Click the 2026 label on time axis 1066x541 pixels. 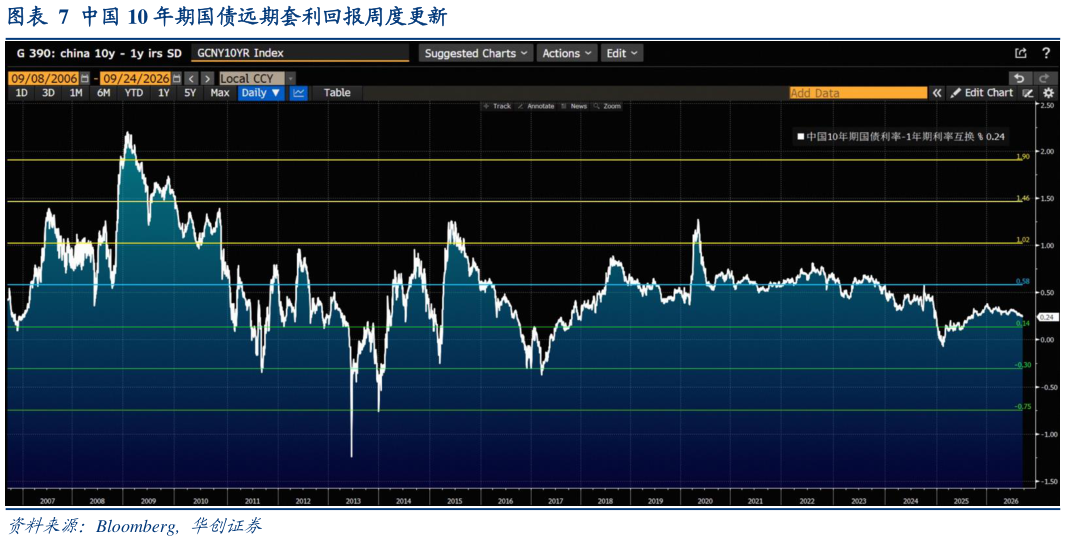tap(1010, 500)
